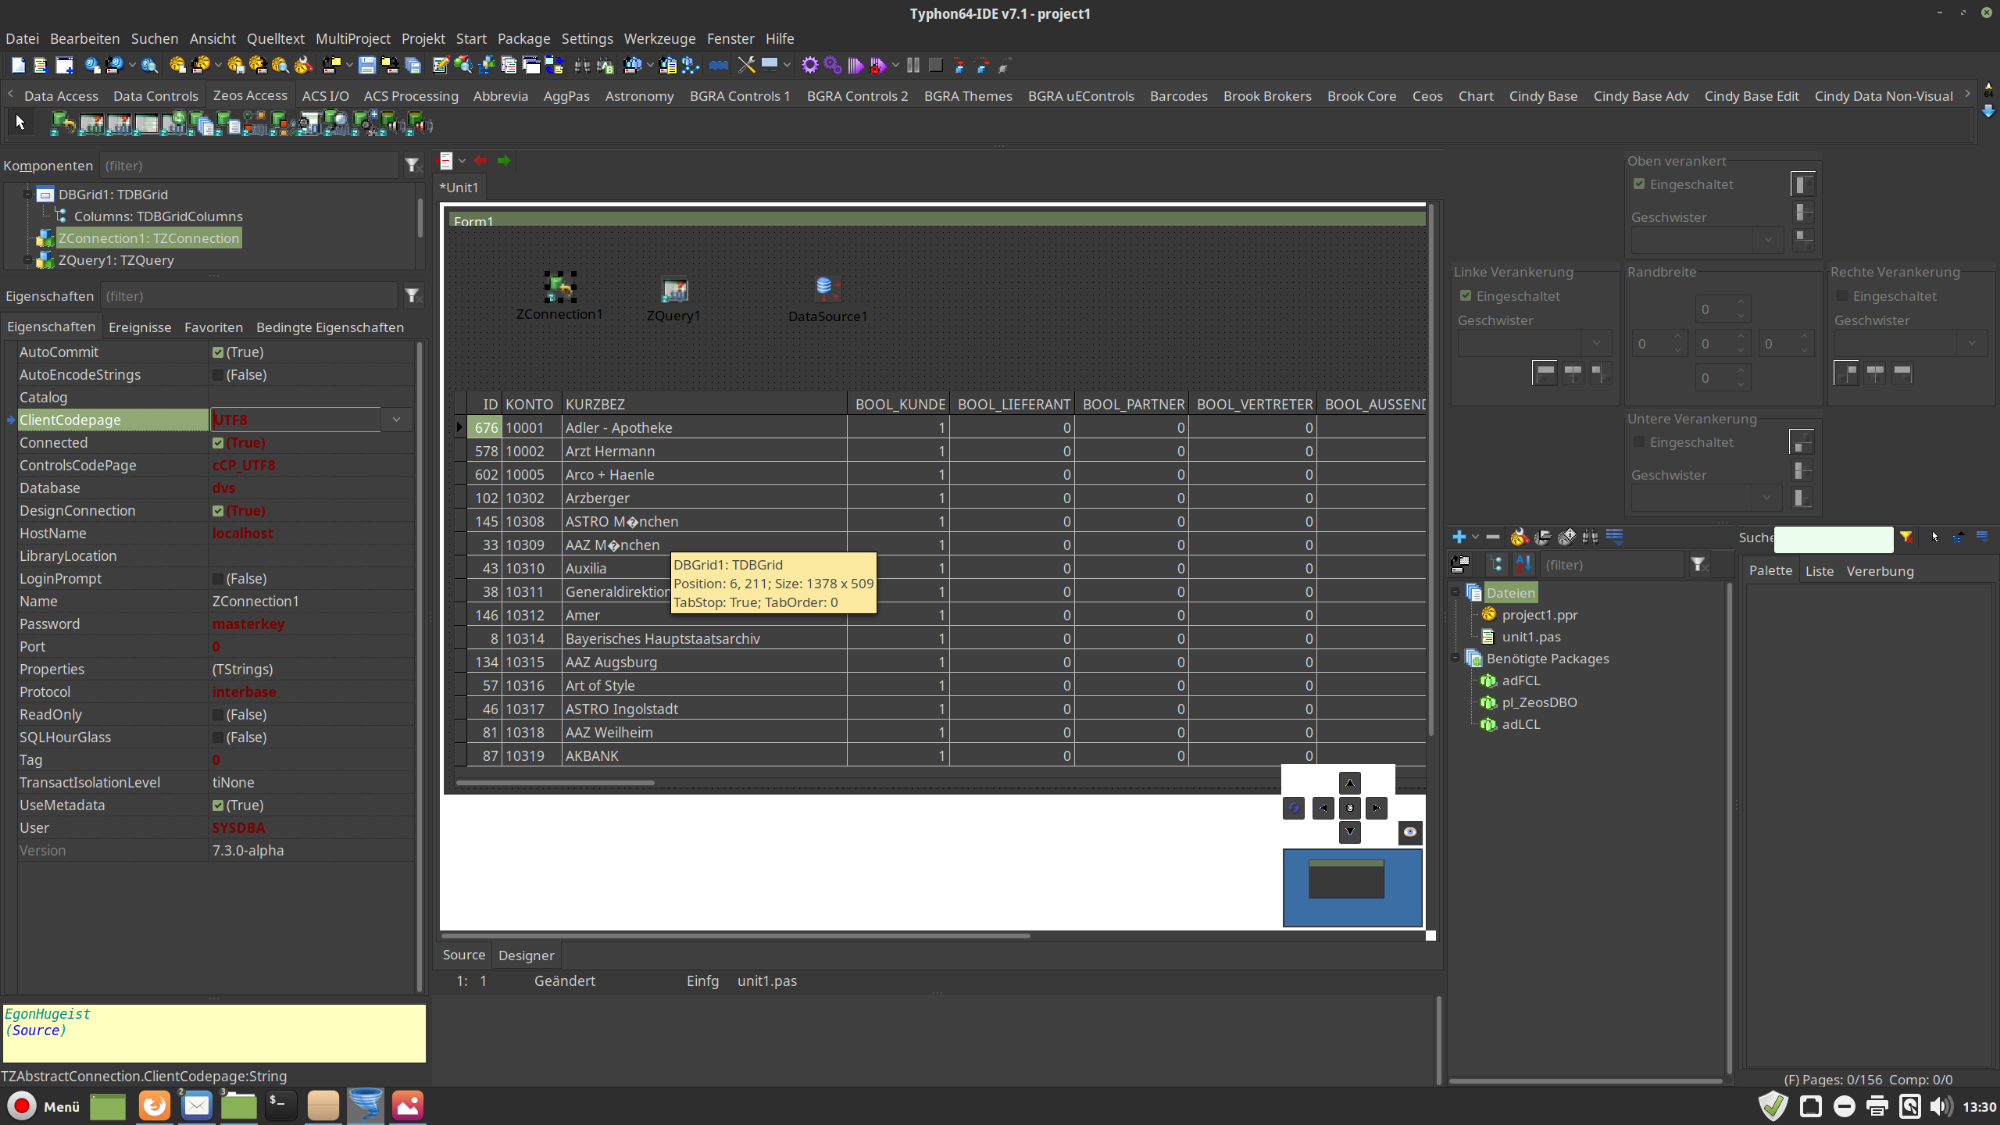
Task: Click the purple gear compile icon
Action: 810,65
